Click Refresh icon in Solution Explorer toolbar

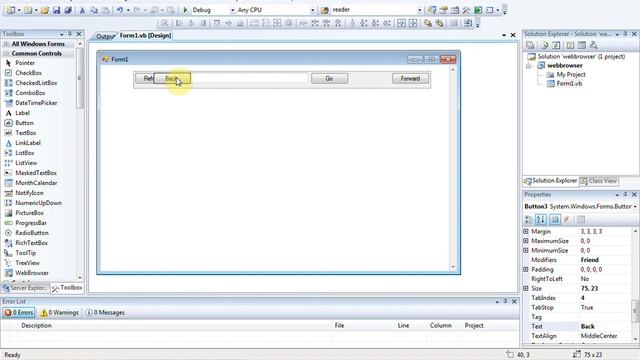point(556,45)
